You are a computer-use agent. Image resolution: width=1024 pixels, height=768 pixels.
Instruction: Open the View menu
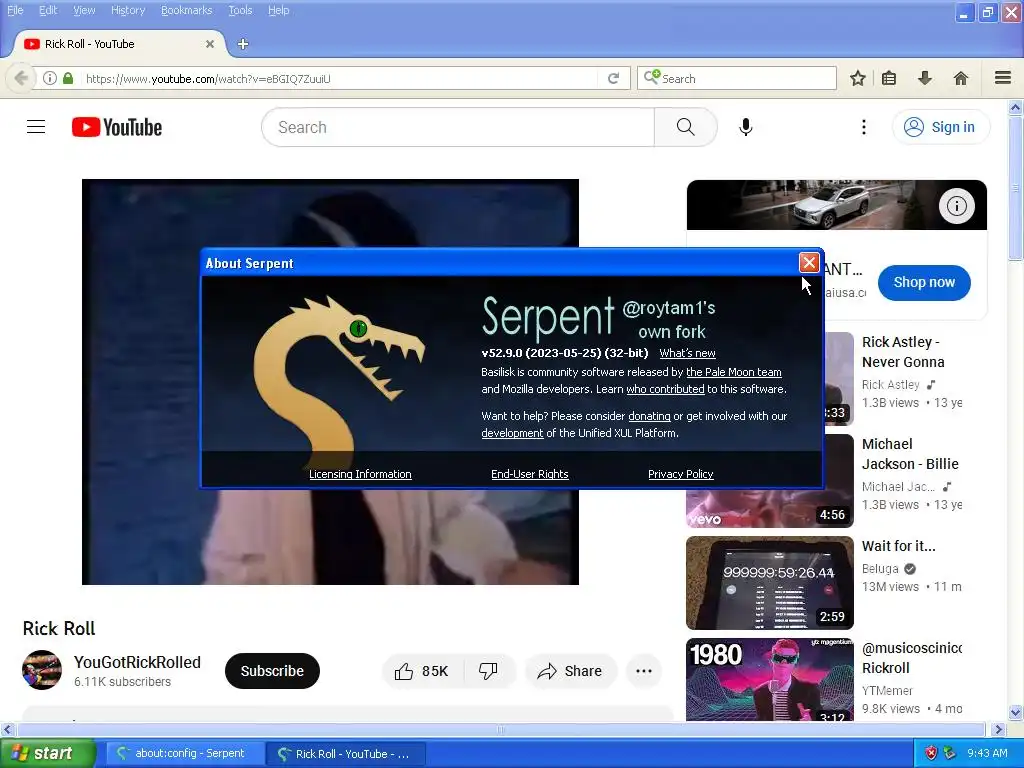point(84,10)
